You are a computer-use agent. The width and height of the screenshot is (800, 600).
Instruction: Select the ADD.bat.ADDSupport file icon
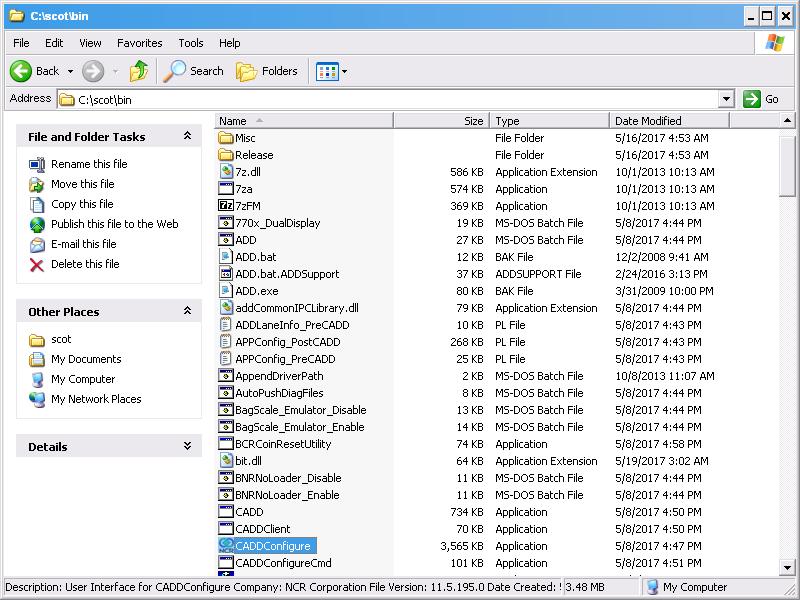[x=226, y=273]
